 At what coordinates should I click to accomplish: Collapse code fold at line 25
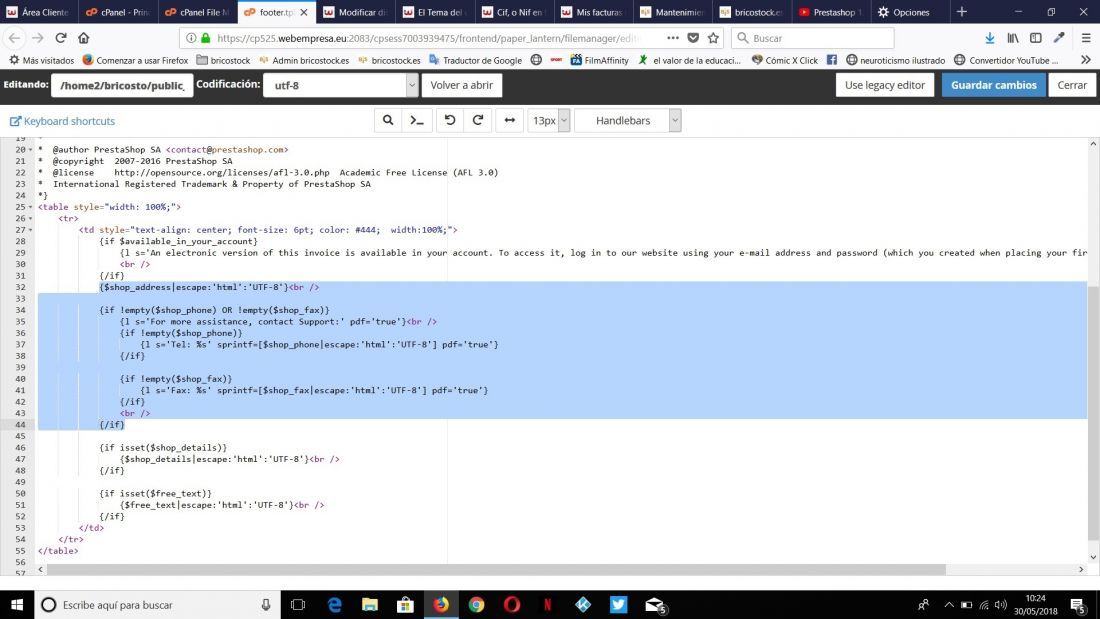[x=30, y=207]
